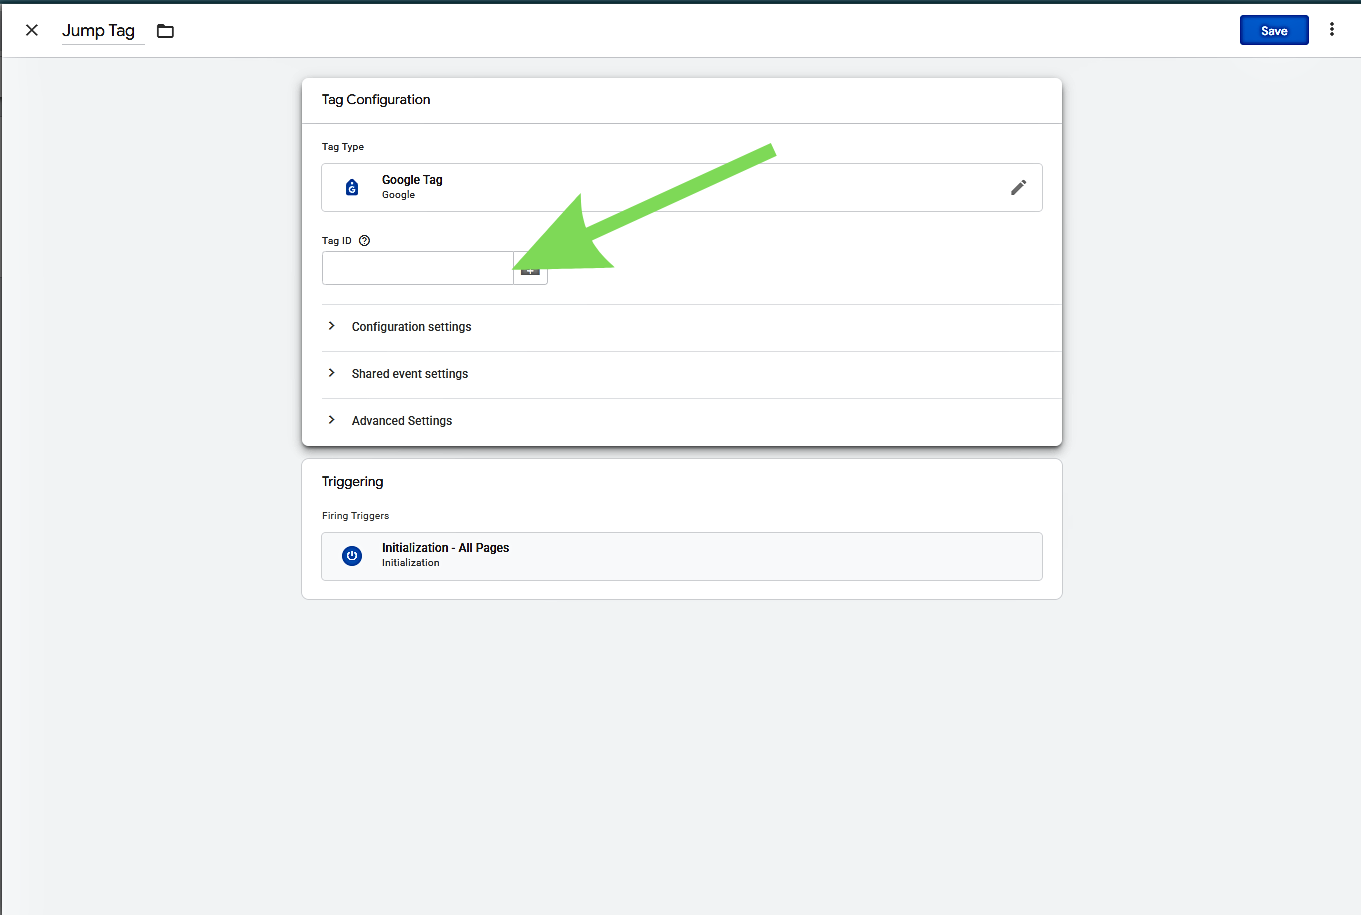Click the Triggering section heading

(x=352, y=482)
